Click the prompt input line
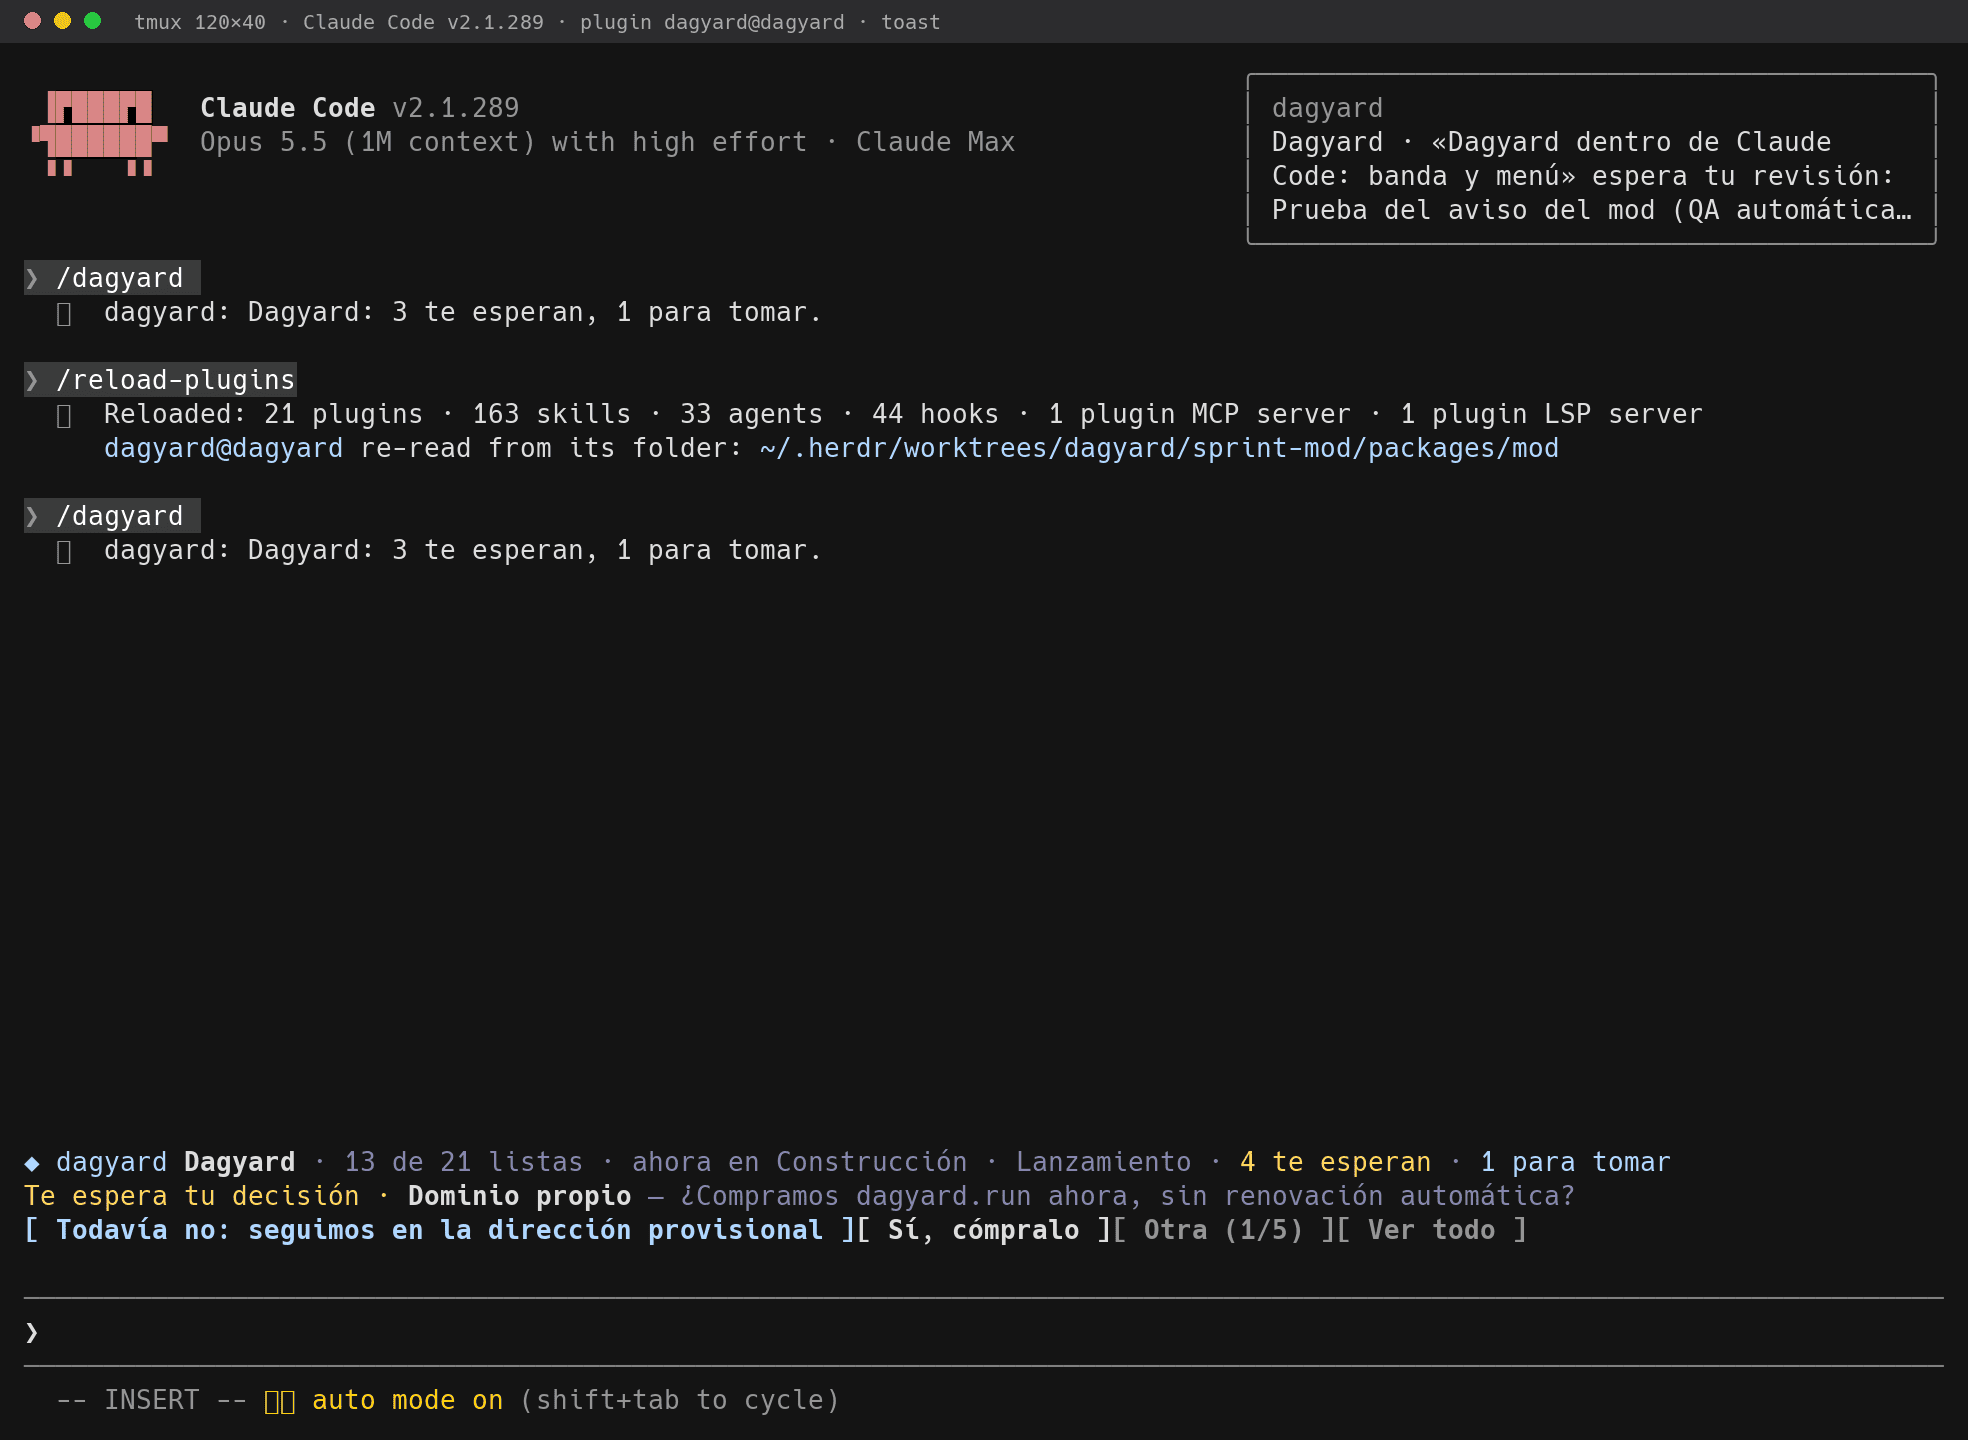The height and width of the screenshot is (1440, 1968). [984, 1332]
